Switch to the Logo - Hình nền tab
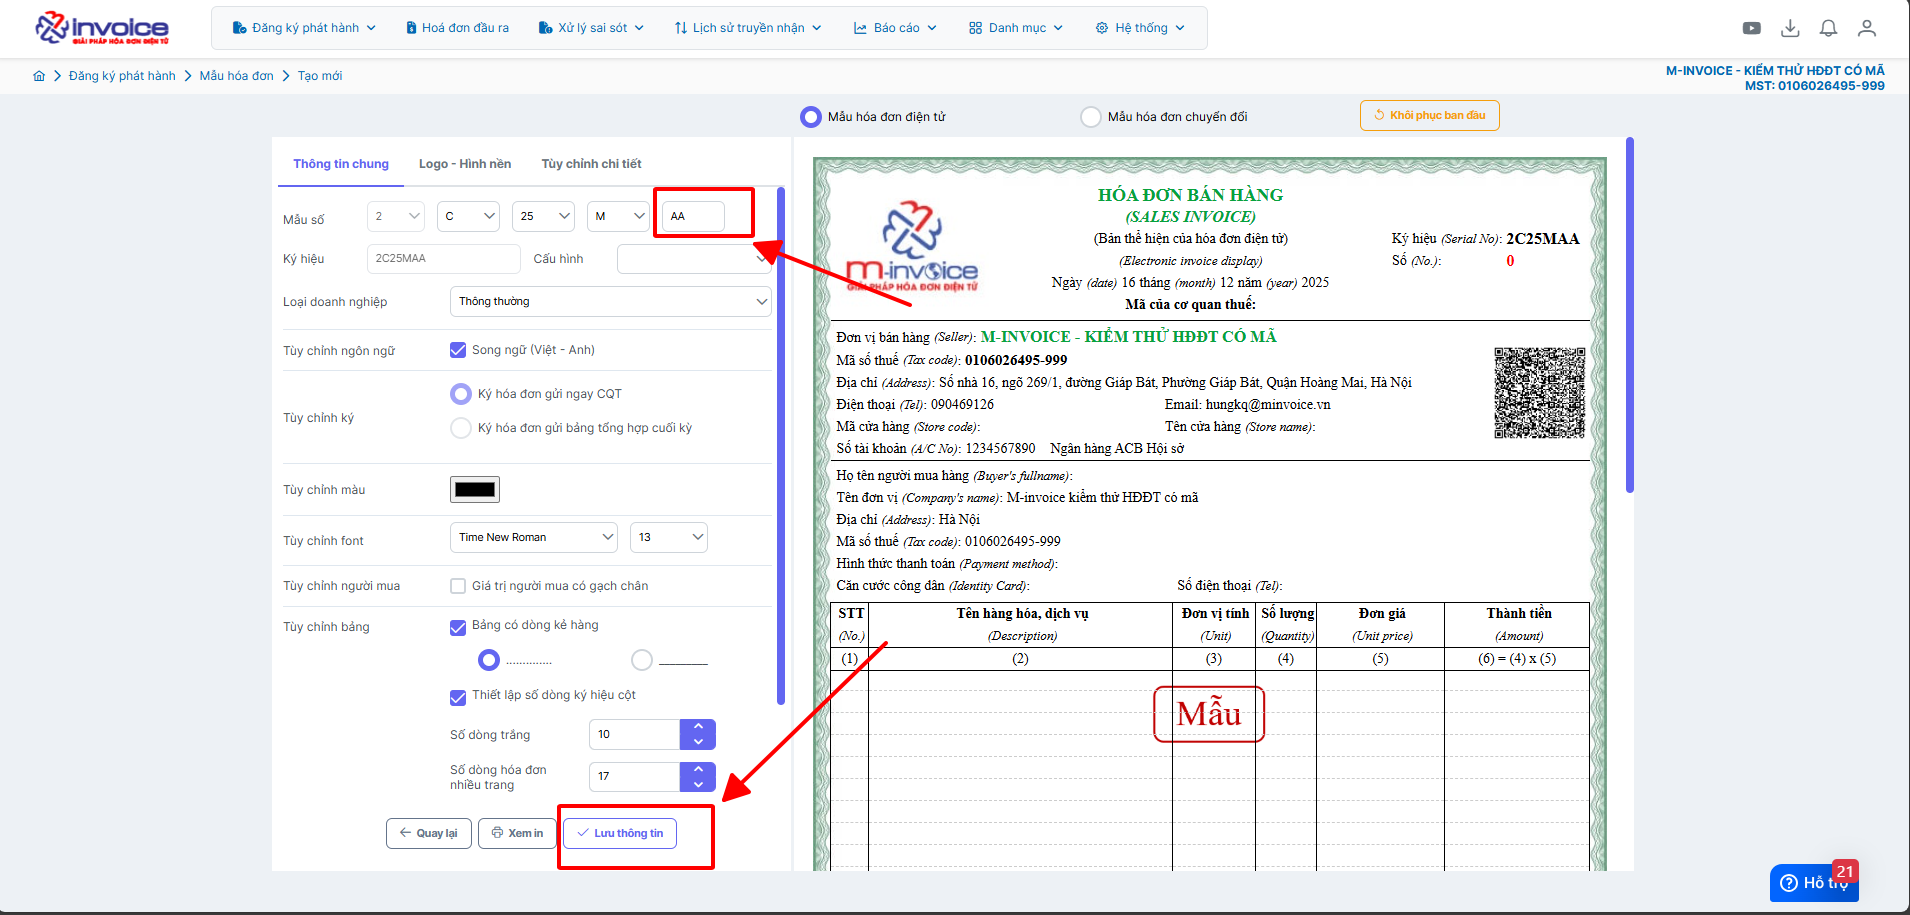 click(x=464, y=164)
